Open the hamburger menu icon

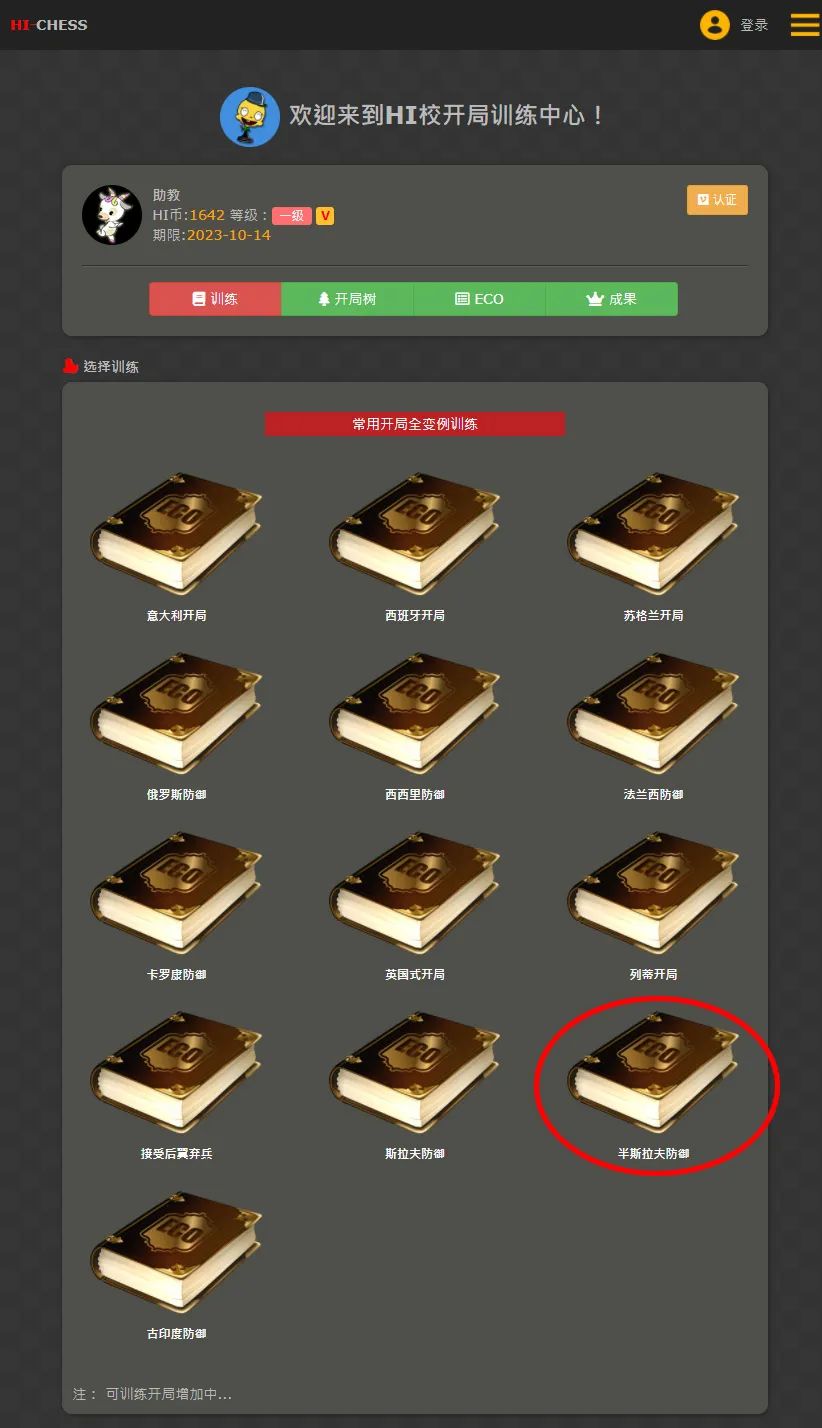[x=805, y=25]
